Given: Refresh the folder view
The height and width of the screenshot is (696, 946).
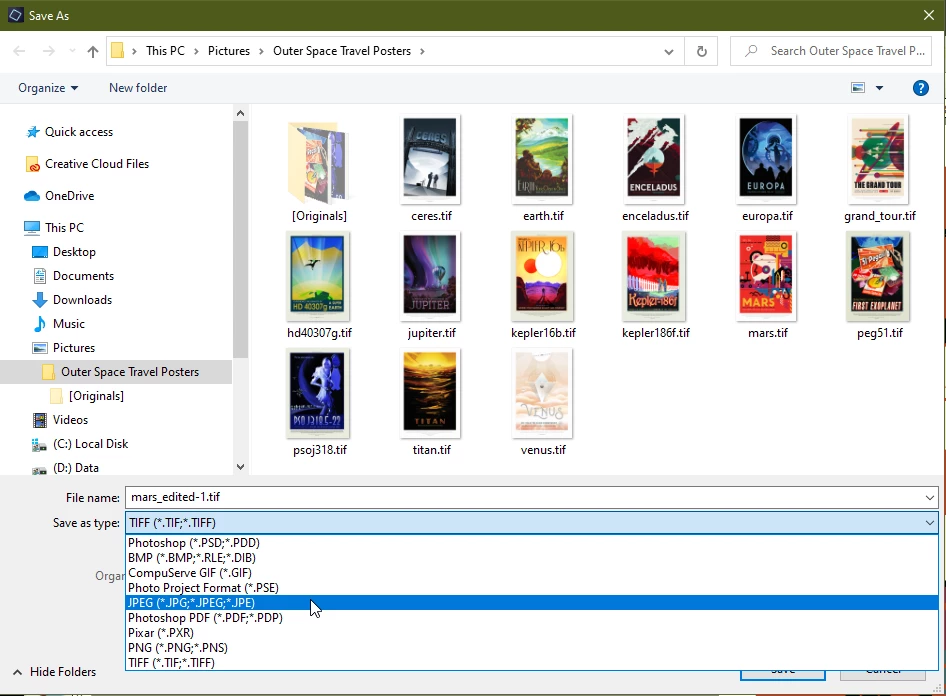Looking at the screenshot, I should (x=701, y=51).
